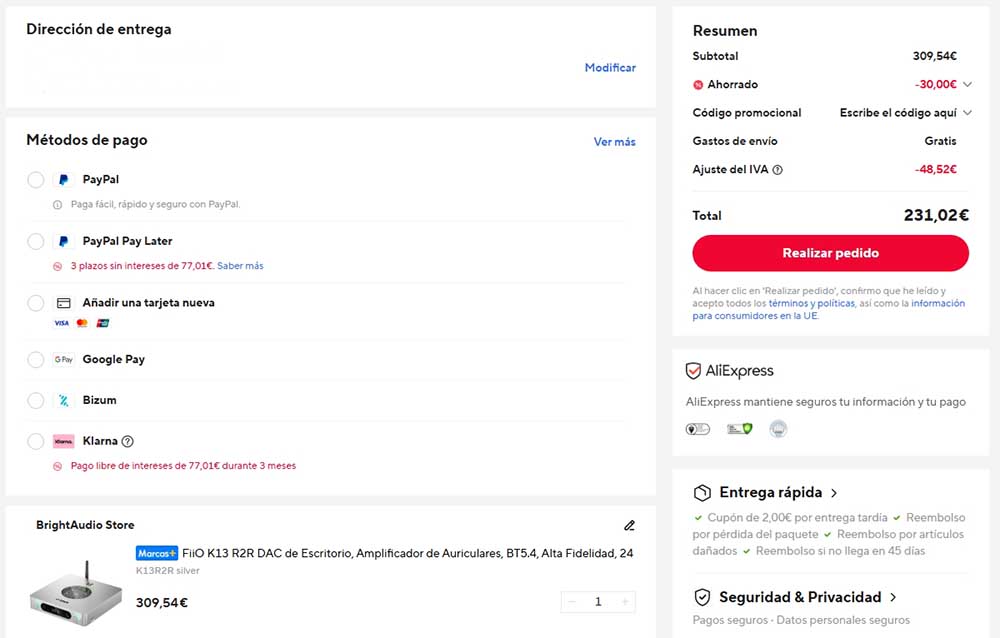
Task: Click the red Ahorrado discount icon
Action: (698, 85)
